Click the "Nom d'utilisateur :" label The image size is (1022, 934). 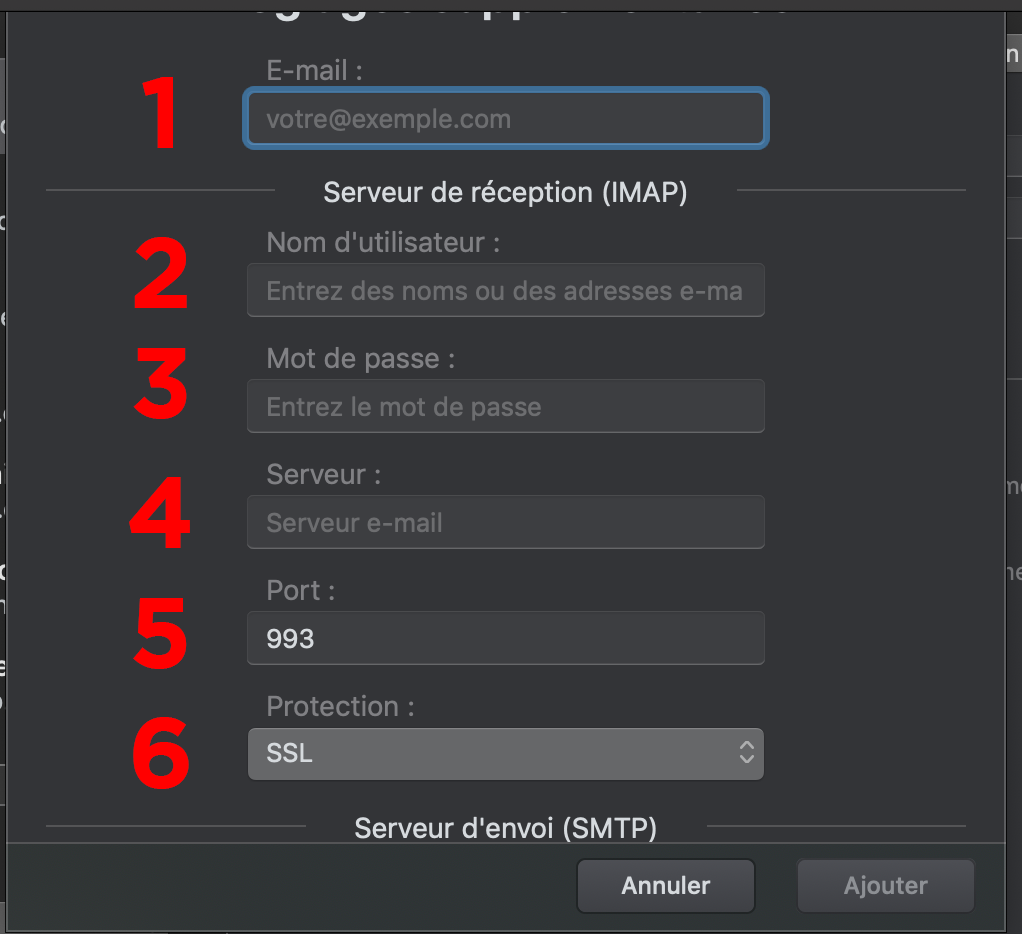click(x=383, y=242)
